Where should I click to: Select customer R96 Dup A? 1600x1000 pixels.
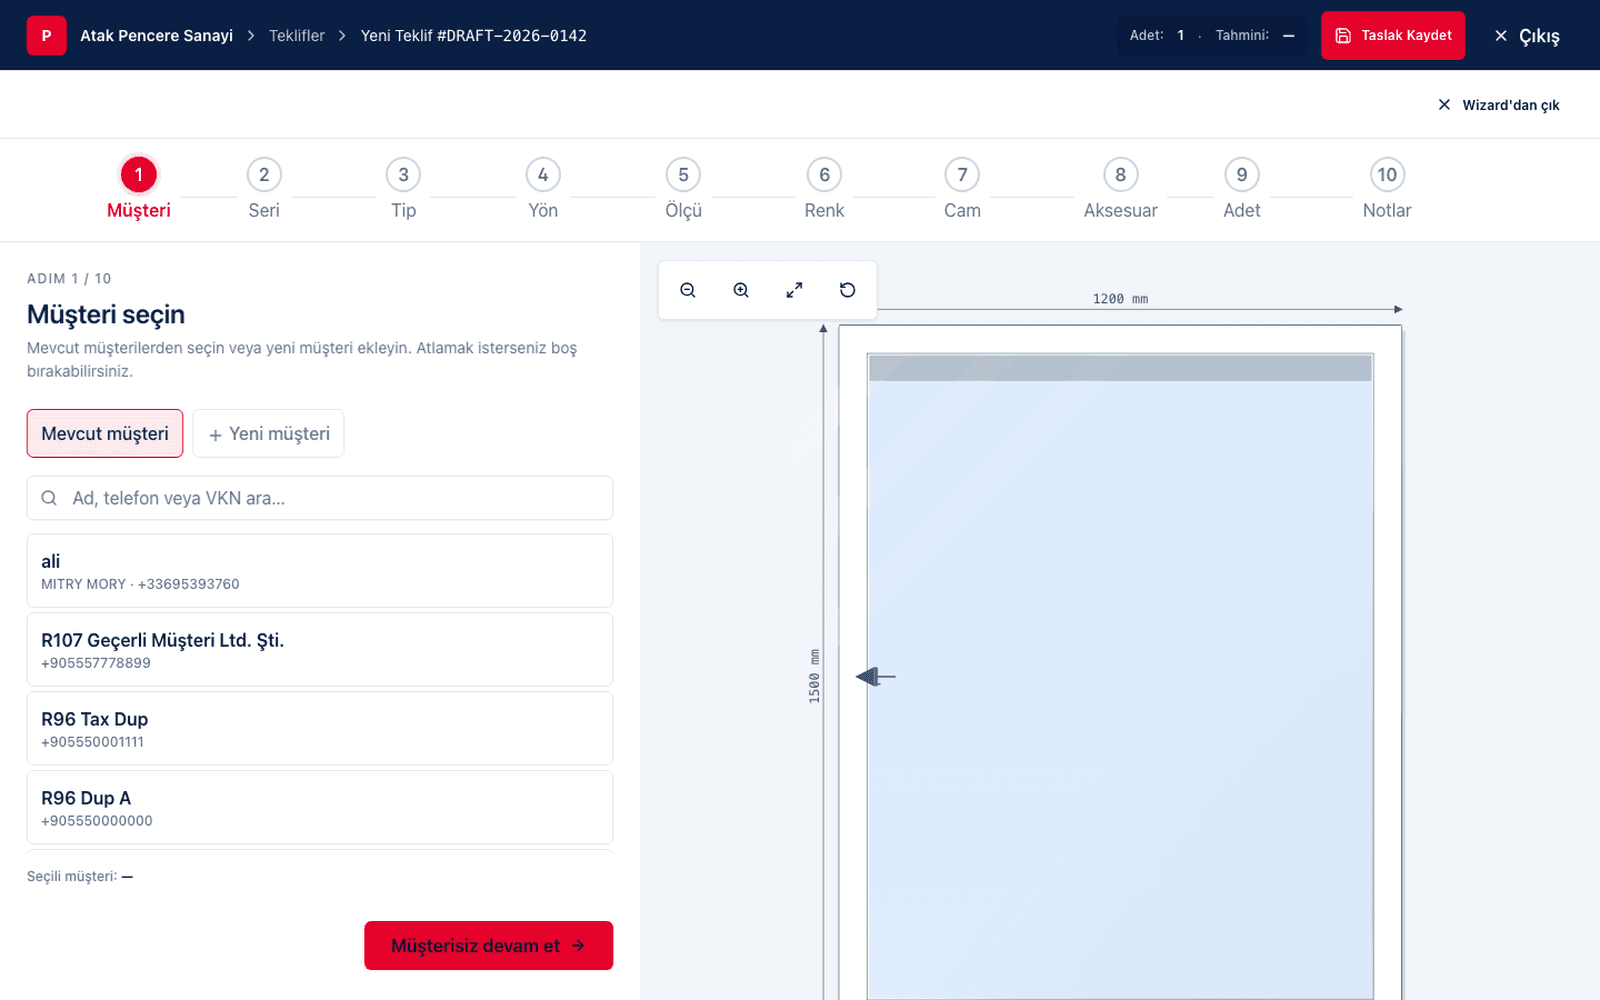[320, 807]
